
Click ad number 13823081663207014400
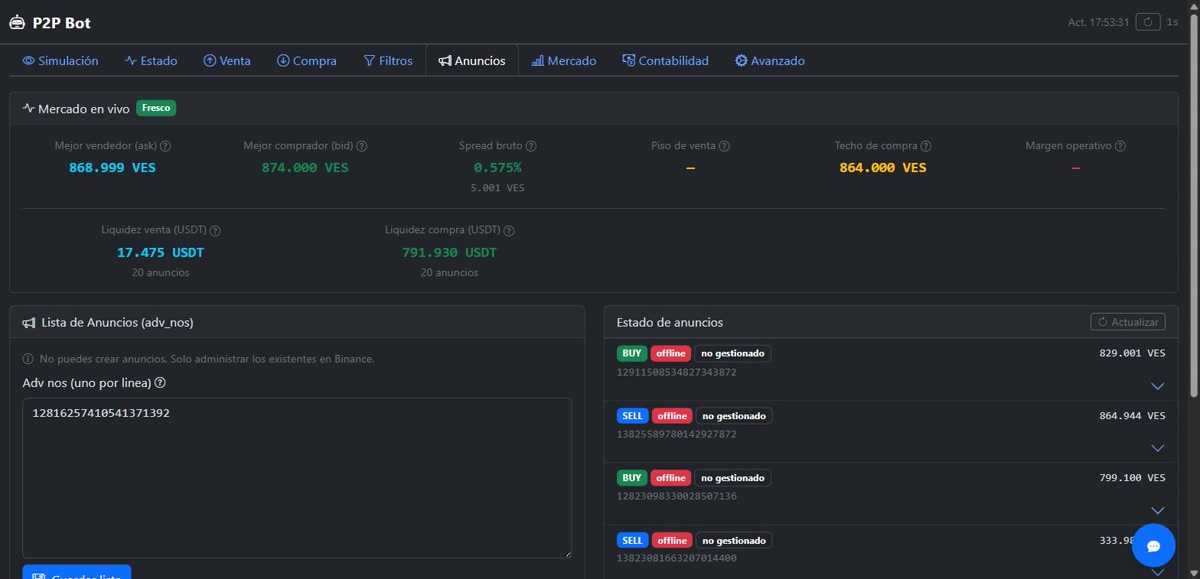677,558
